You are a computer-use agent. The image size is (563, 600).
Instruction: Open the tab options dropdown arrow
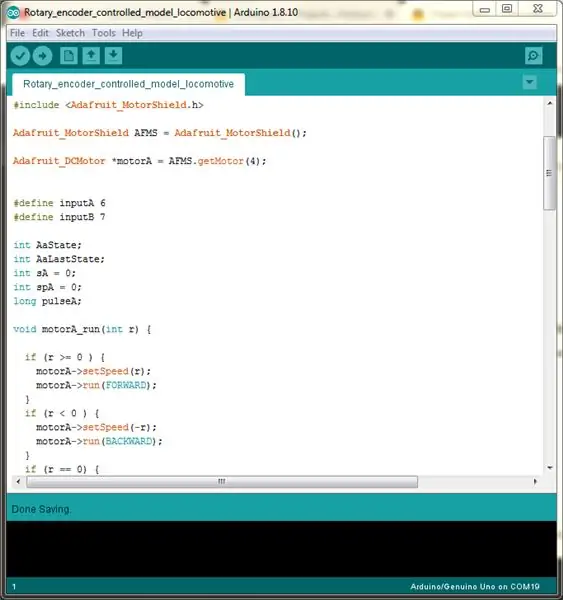pos(530,82)
